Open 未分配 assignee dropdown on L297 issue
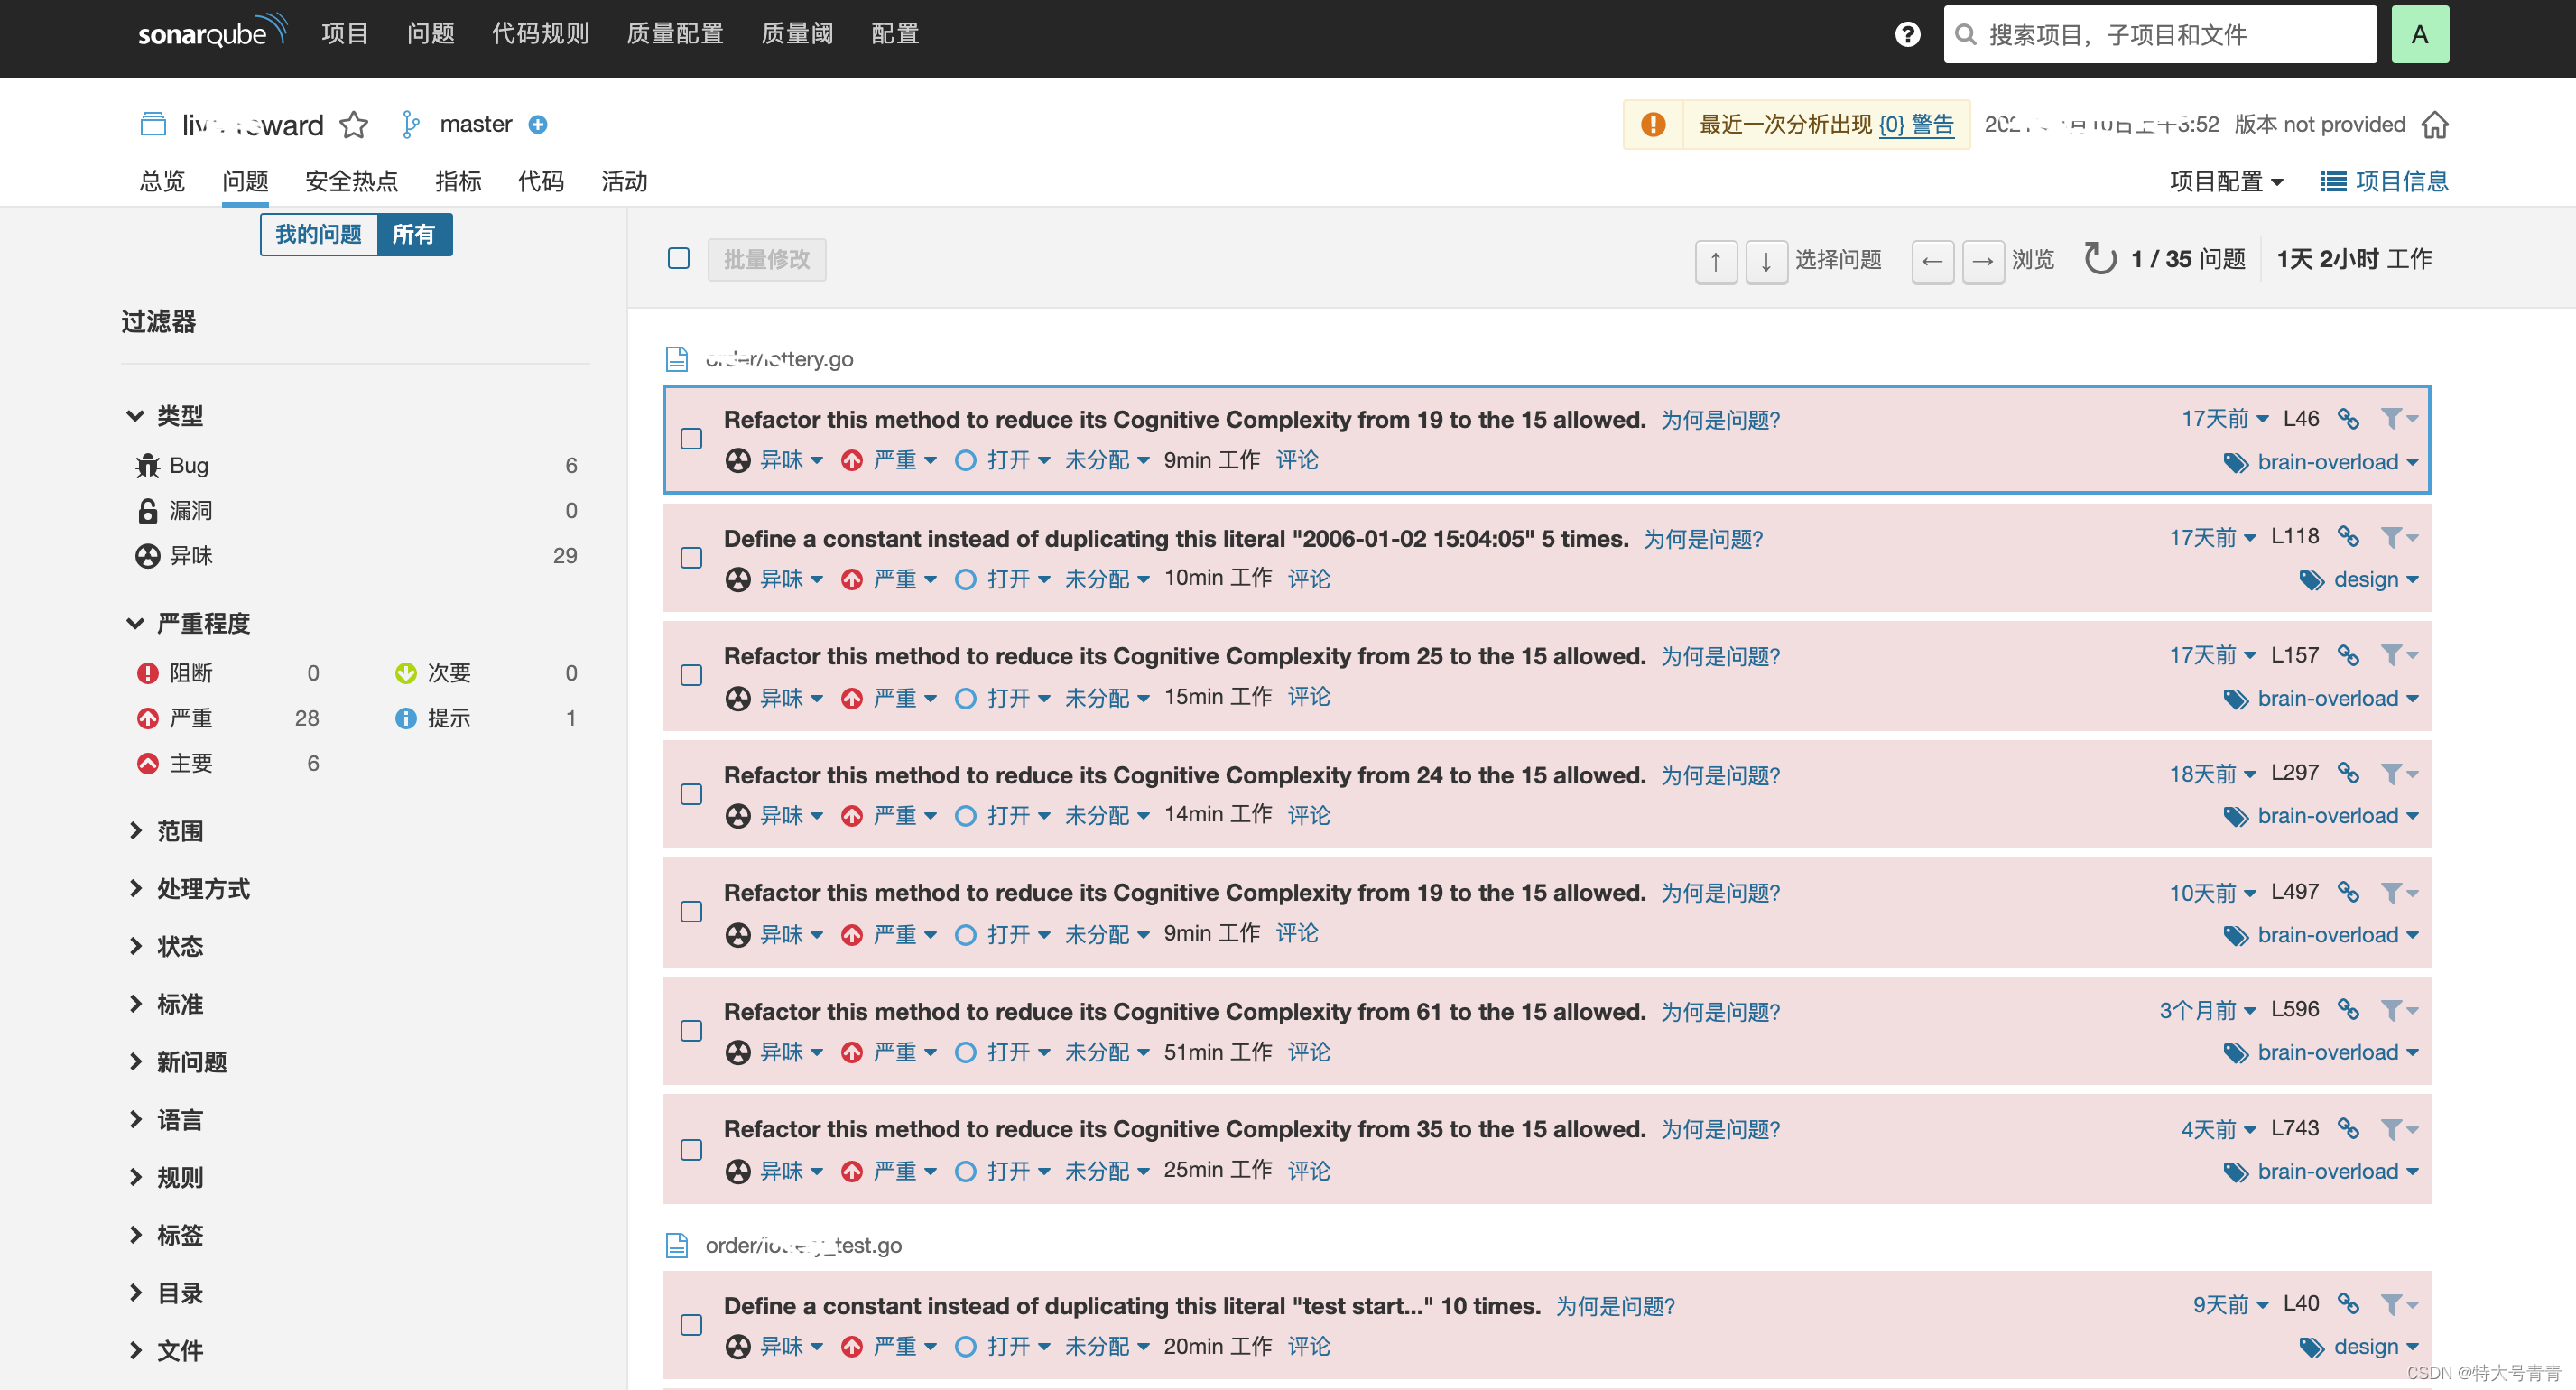This screenshot has width=2576, height=1390. (x=1106, y=816)
